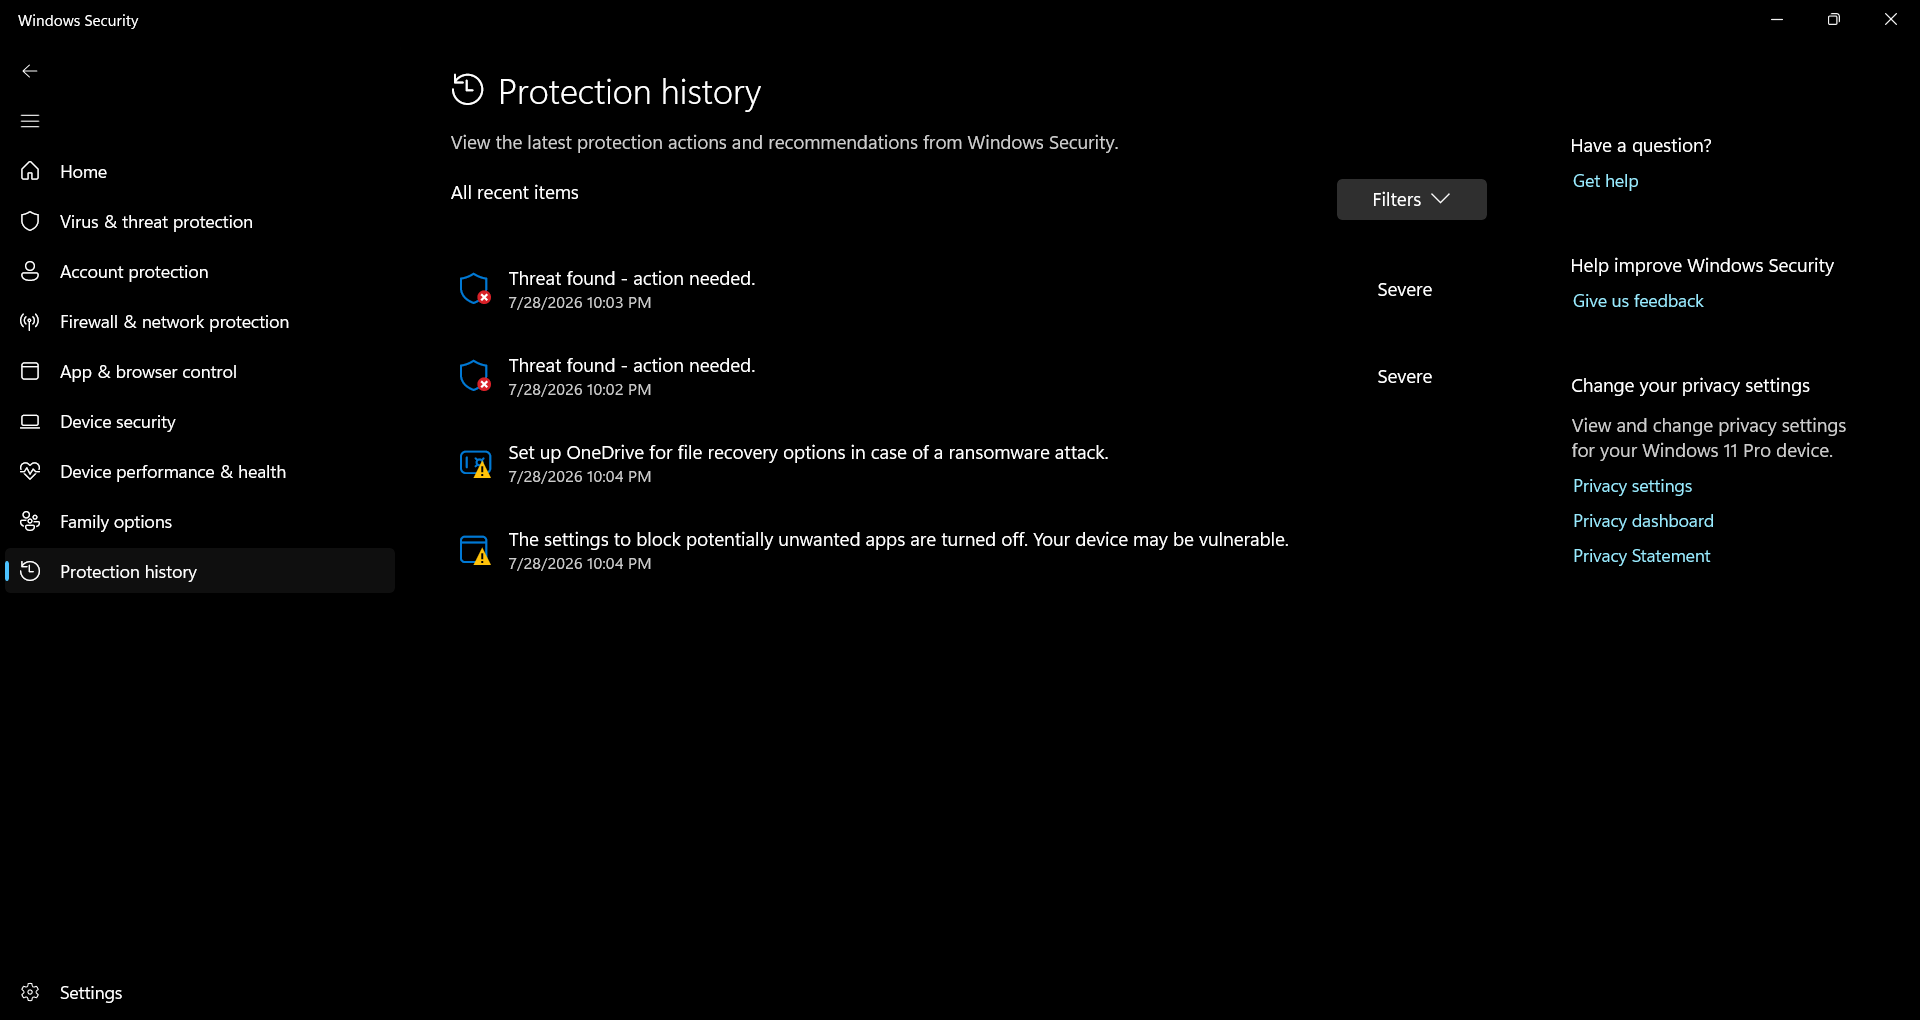Open Family options page
This screenshot has height=1020, width=1920.
coord(200,521)
